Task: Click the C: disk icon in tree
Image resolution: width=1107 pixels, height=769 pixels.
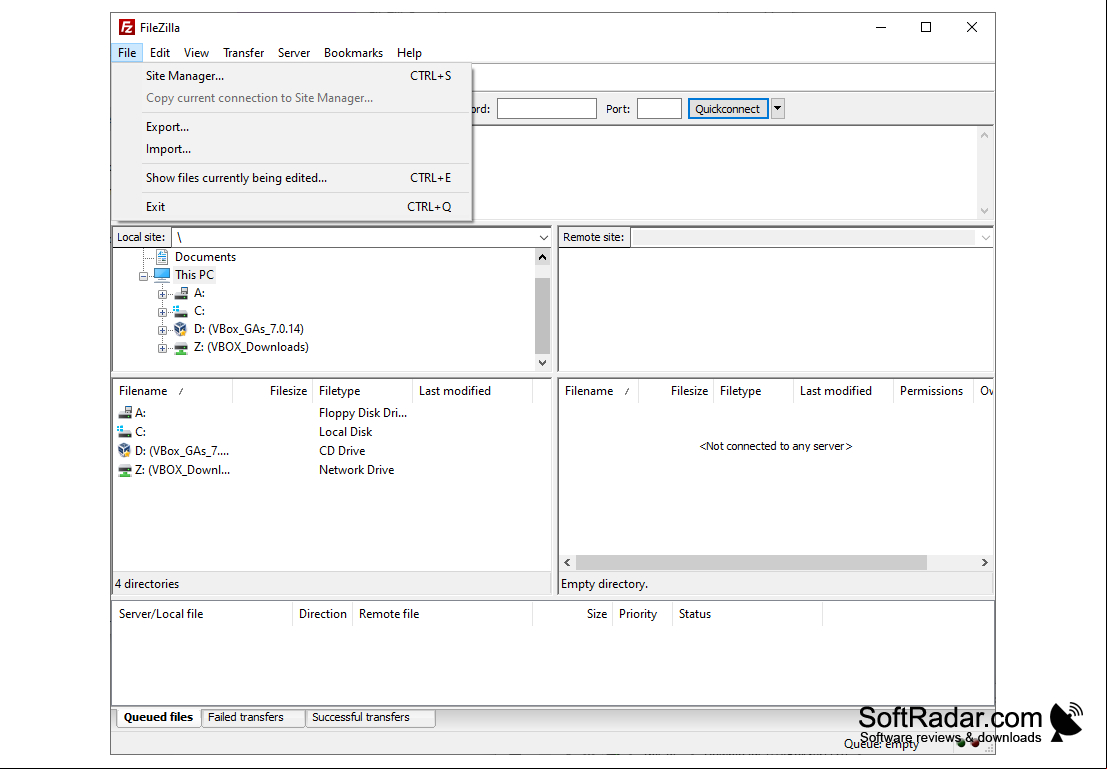Action: click(x=181, y=311)
